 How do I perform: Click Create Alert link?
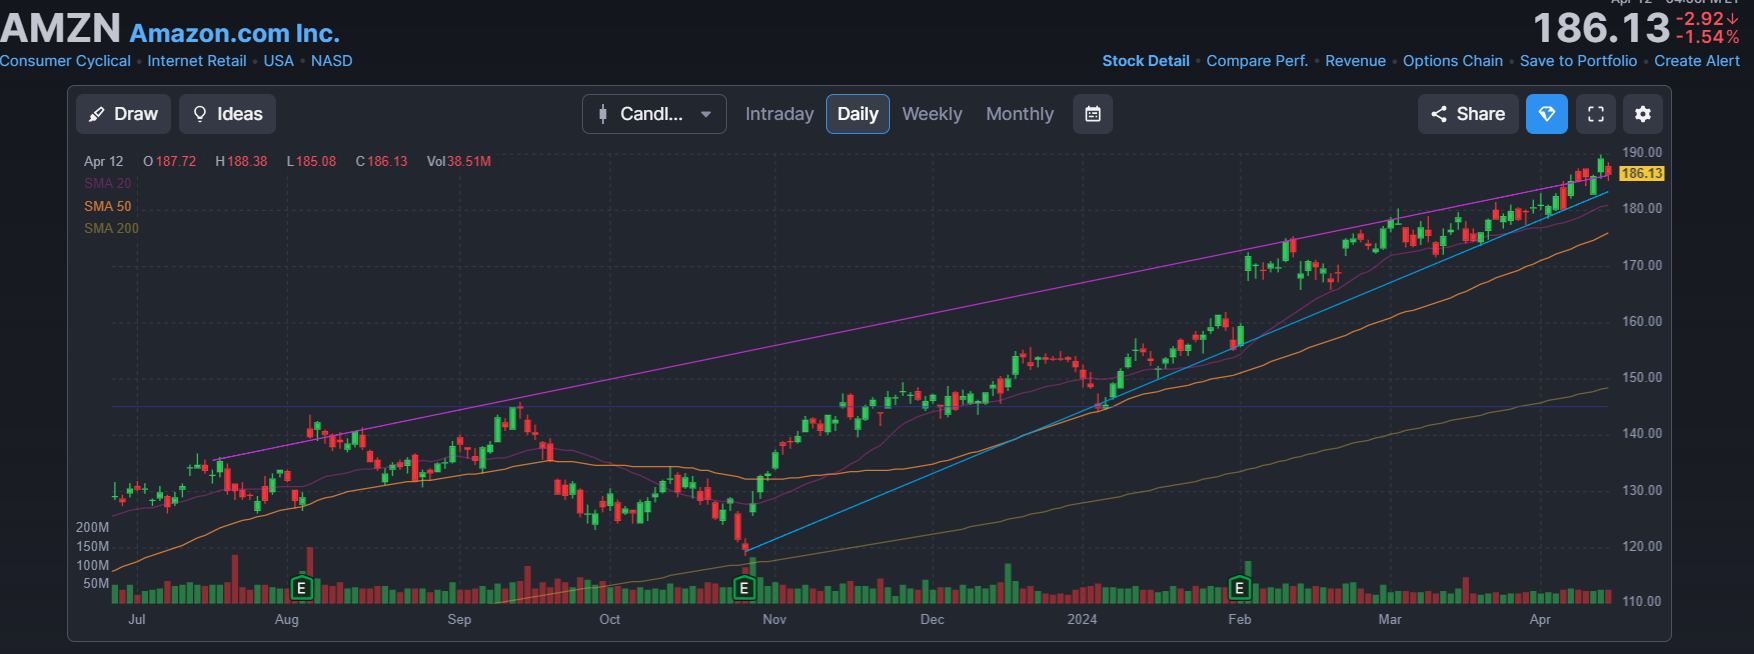(1697, 61)
